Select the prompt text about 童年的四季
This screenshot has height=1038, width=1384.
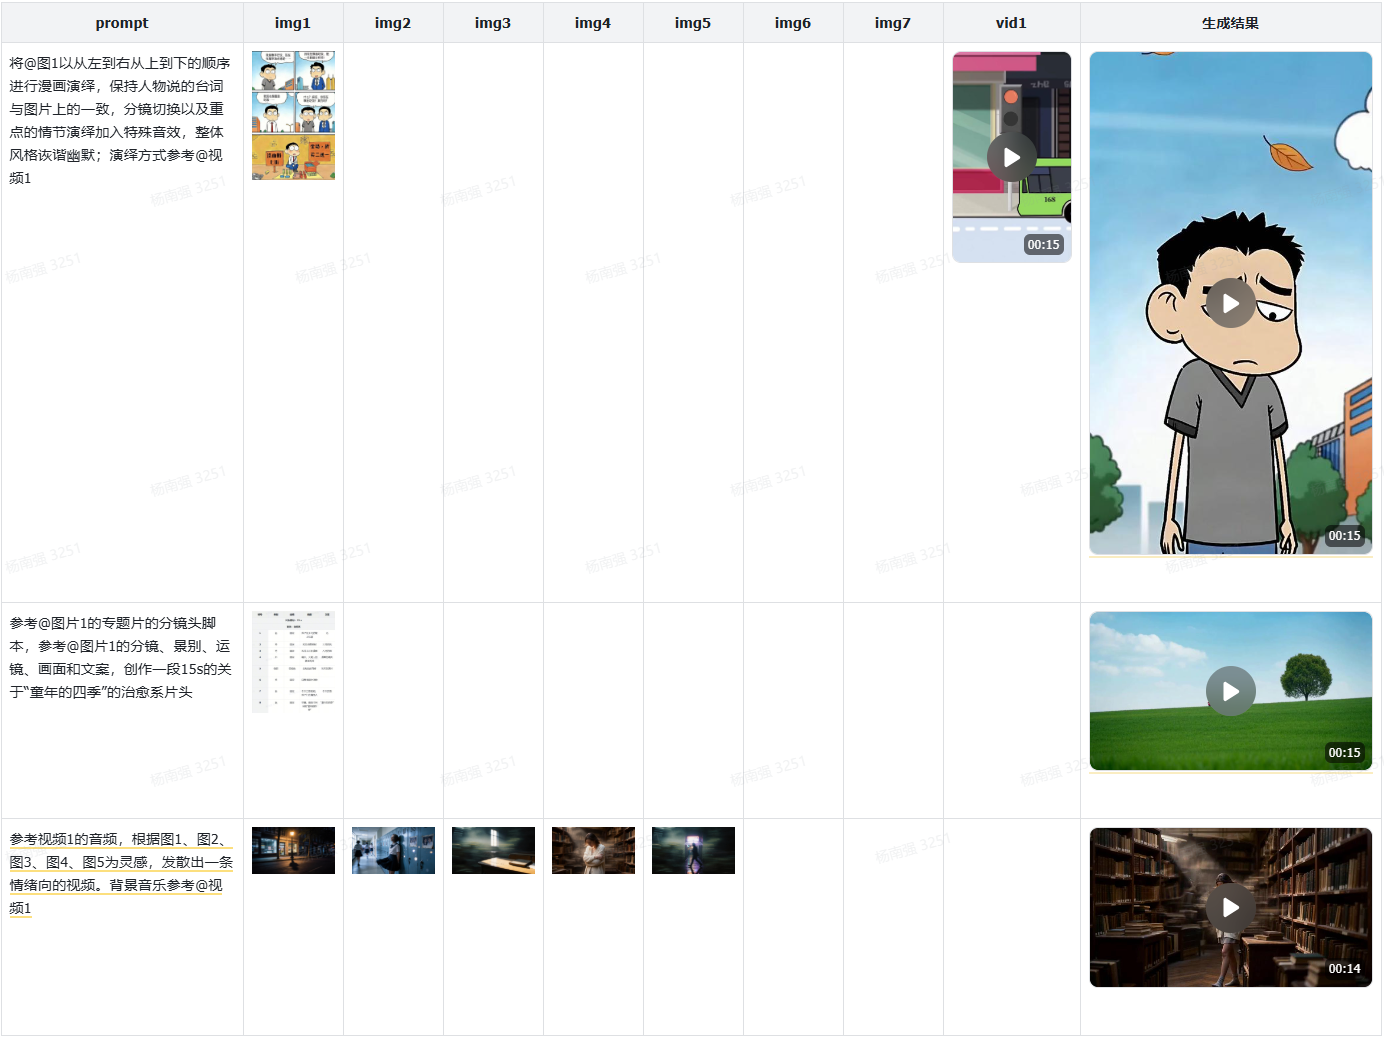(x=120, y=657)
